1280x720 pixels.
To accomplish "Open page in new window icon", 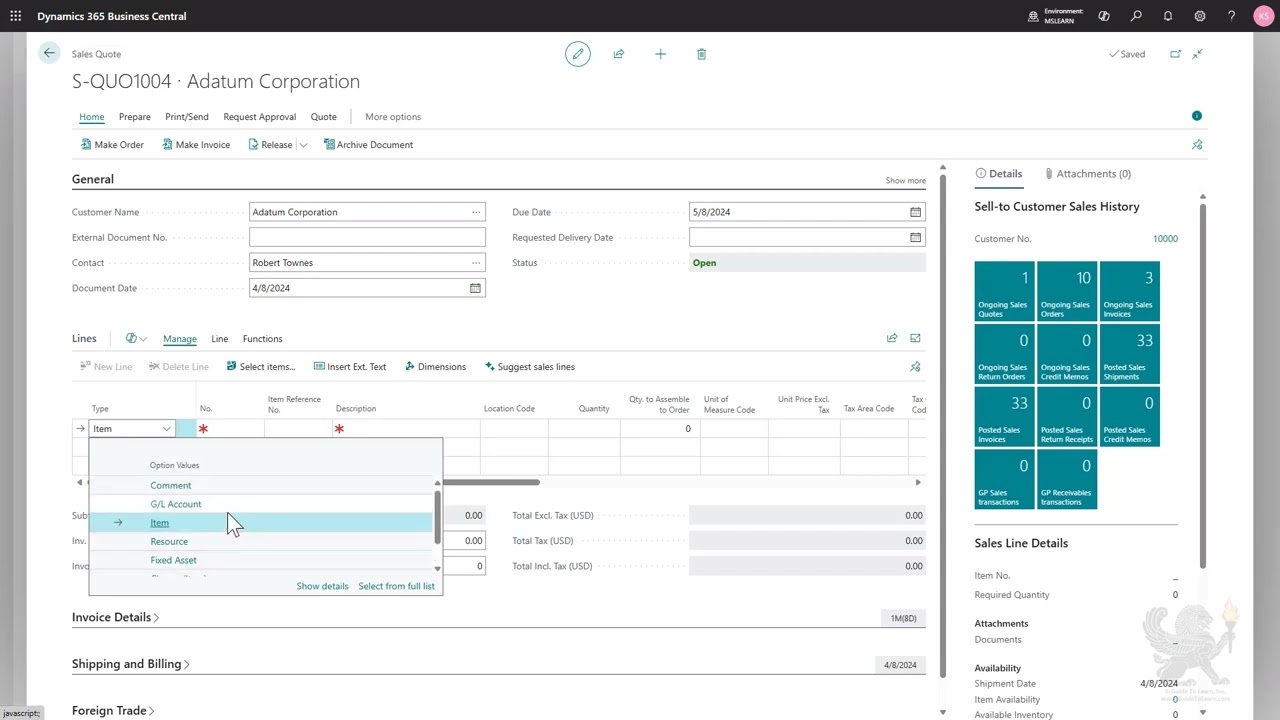I will (1175, 54).
